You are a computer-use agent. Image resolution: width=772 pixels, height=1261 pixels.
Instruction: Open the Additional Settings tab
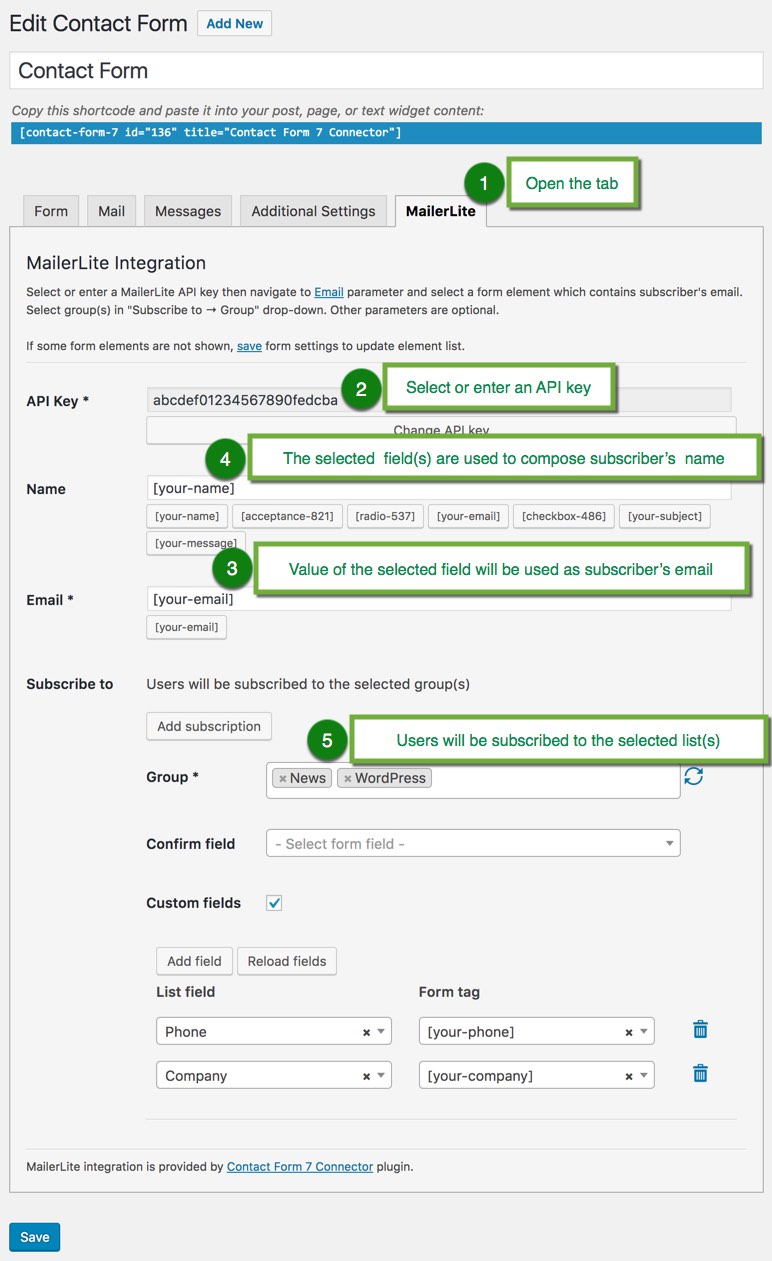313,211
